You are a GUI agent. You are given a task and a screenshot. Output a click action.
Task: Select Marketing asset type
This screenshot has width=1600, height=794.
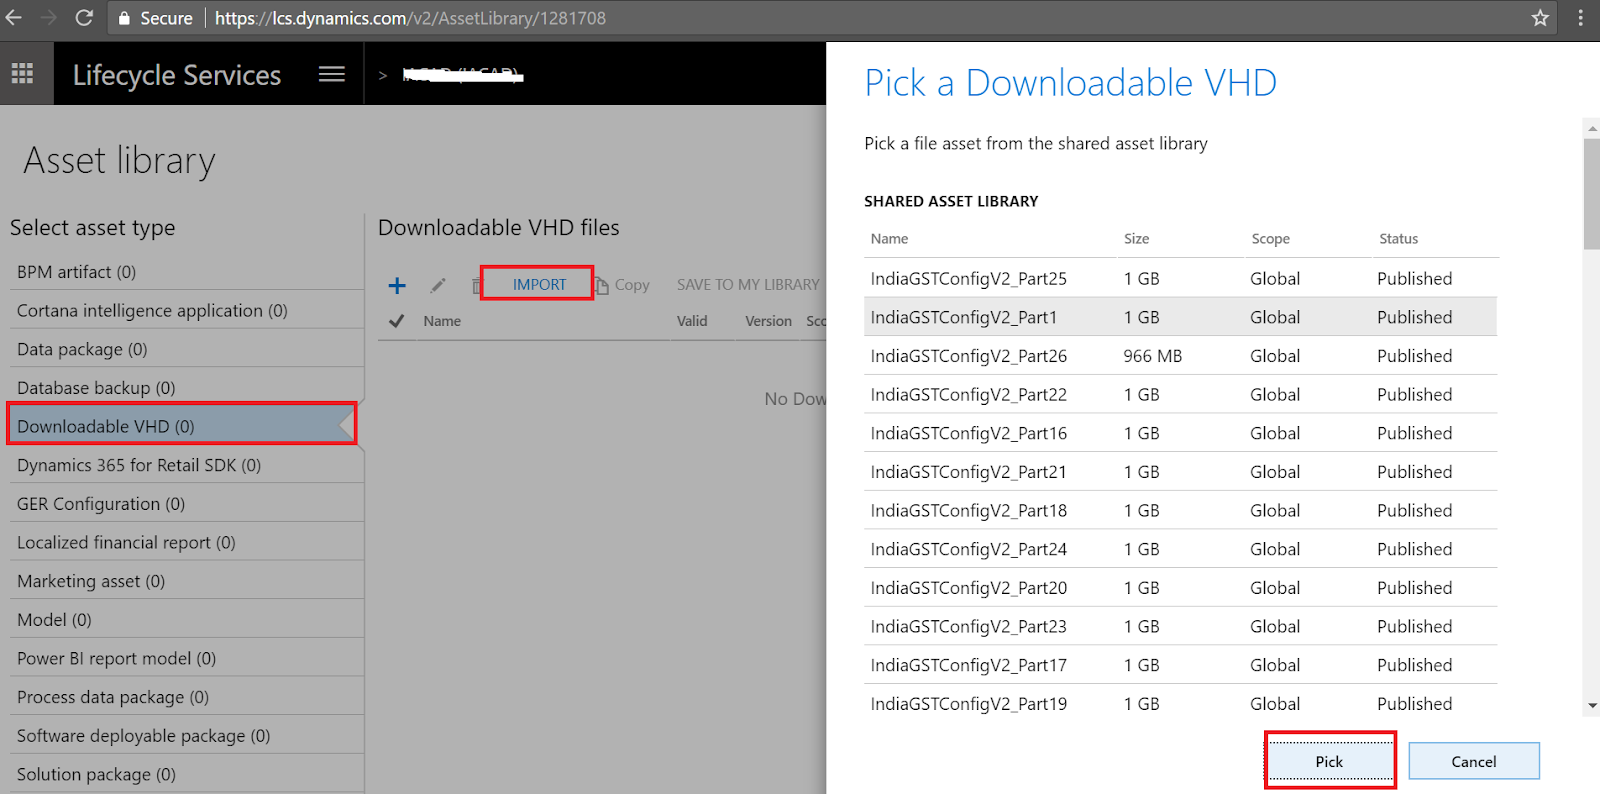pos(186,581)
